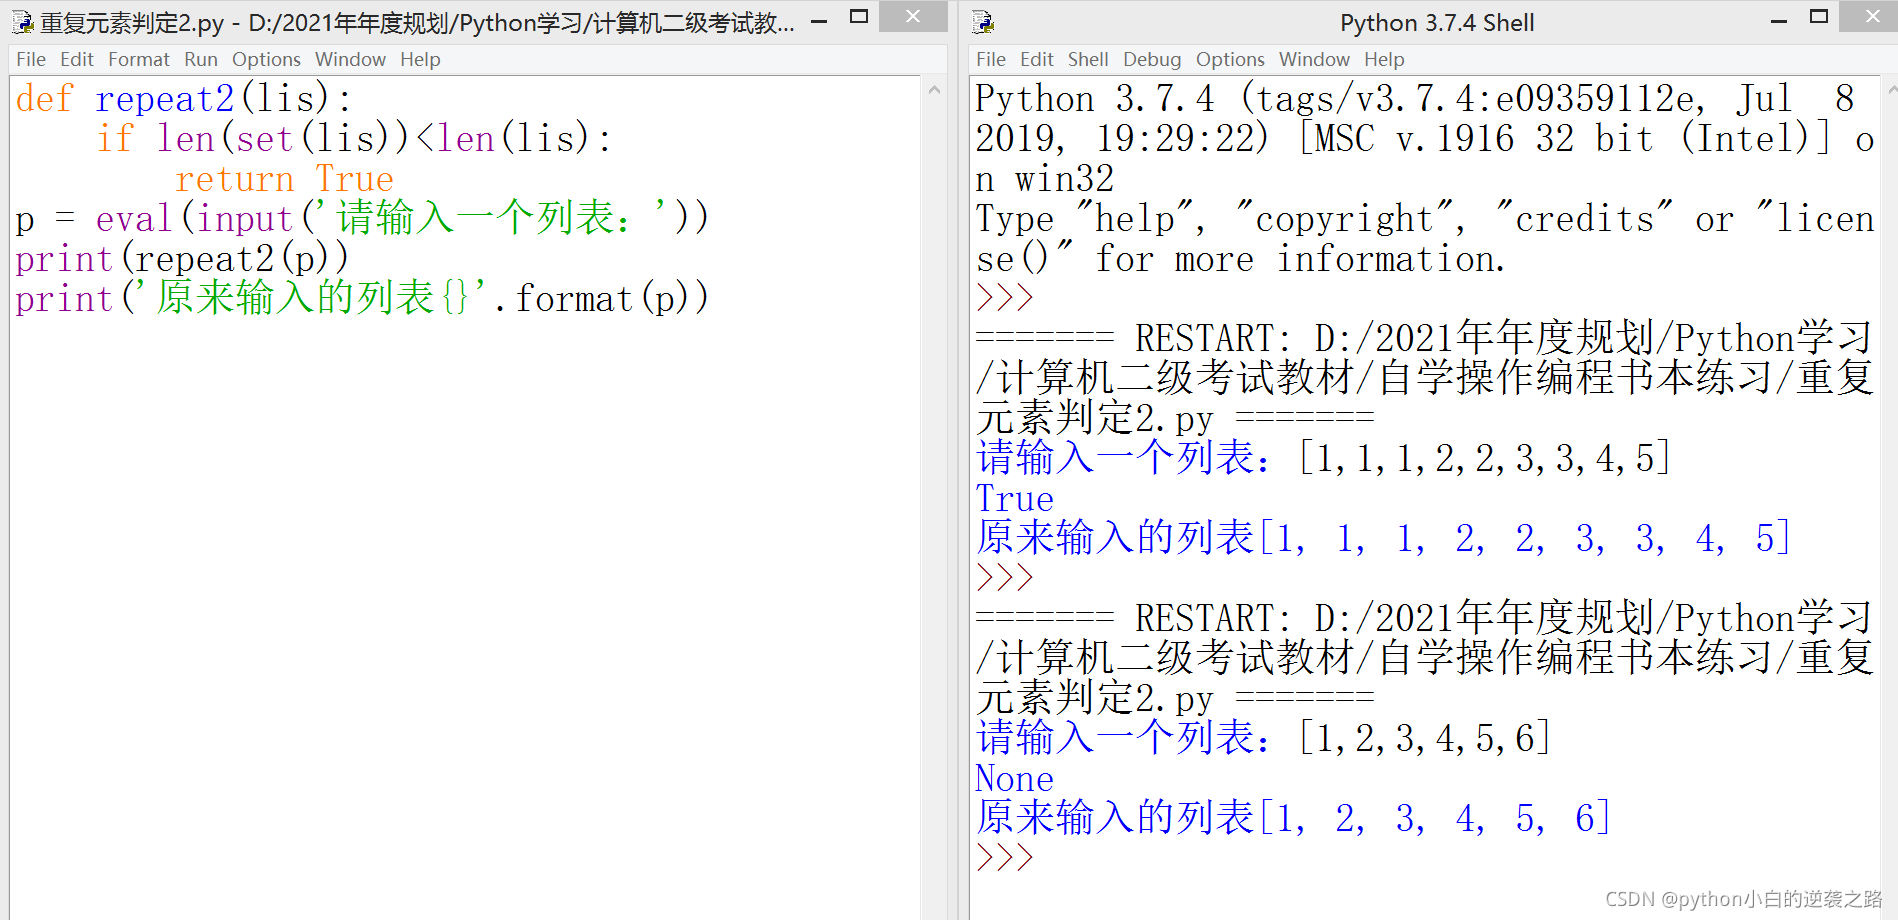This screenshot has height=920, width=1898.
Task: Click the Python Shell title bar icon
Action: [x=983, y=21]
